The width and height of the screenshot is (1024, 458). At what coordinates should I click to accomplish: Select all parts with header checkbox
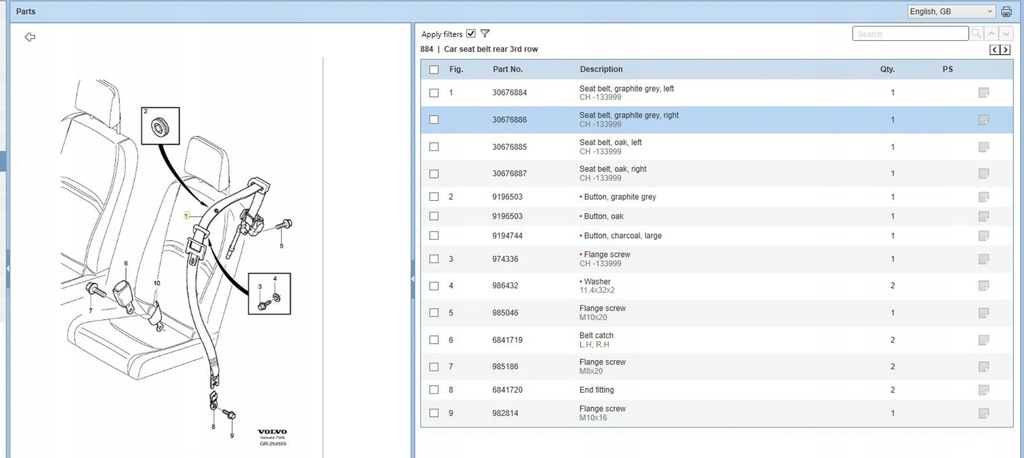click(x=434, y=69)
